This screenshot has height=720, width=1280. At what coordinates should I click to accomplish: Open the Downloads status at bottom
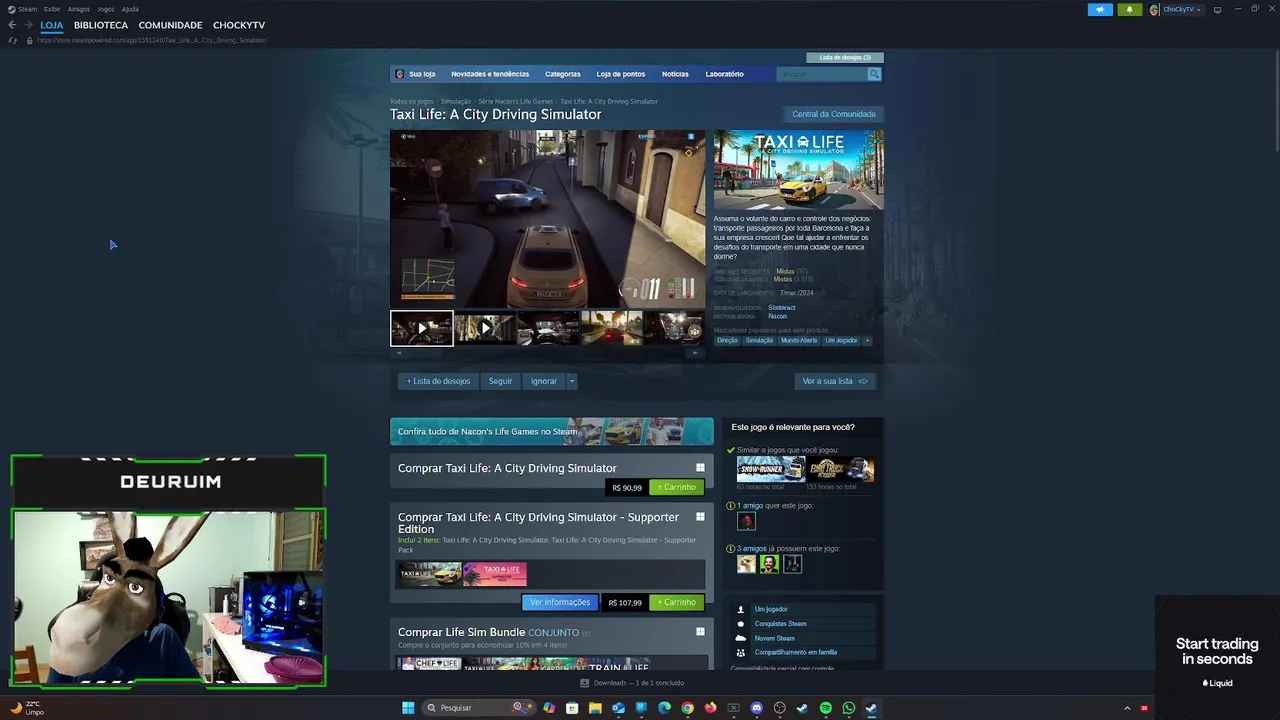pyautogui.click(x=633, y=683)
